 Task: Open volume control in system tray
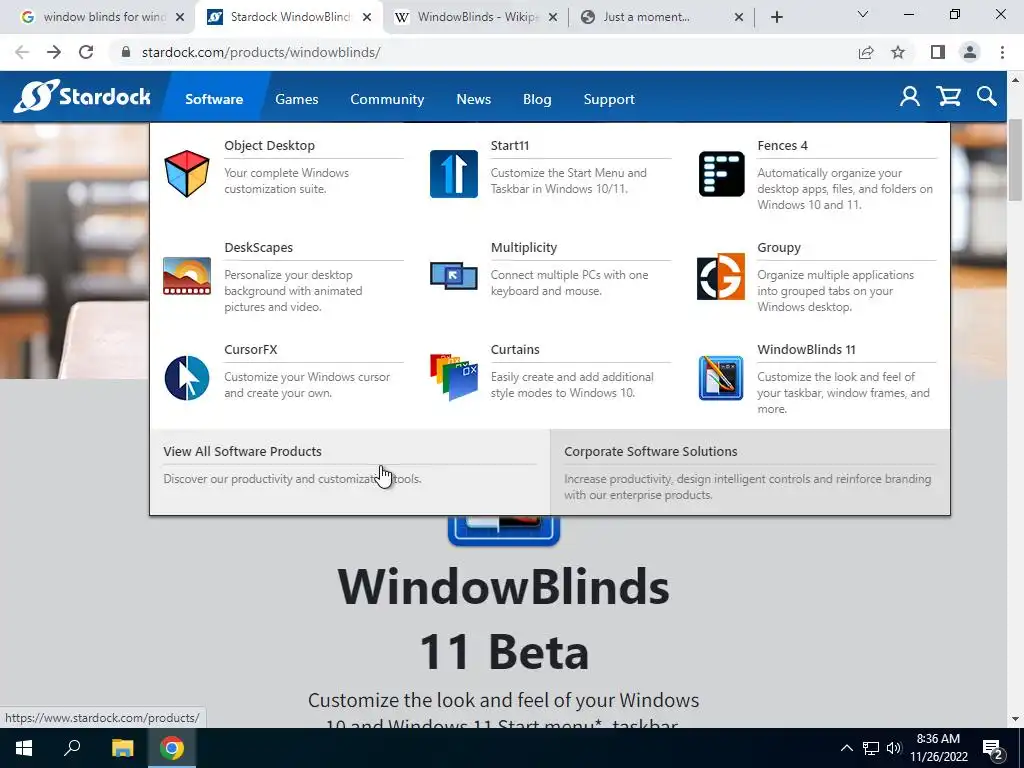(x=893, y=748)
